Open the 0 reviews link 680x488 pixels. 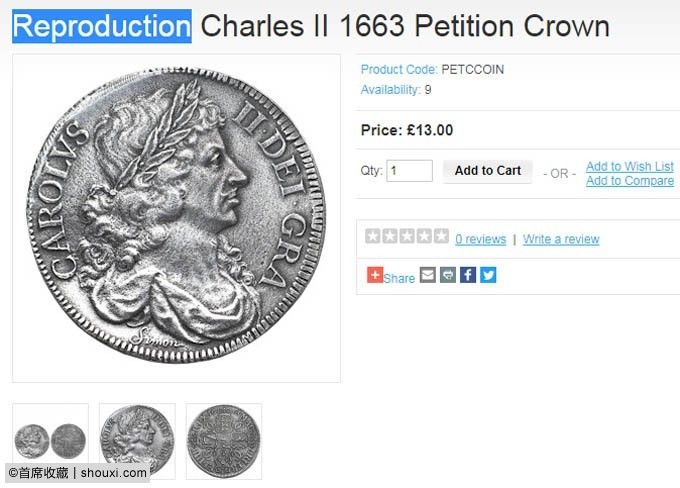(x=480, y=239)
